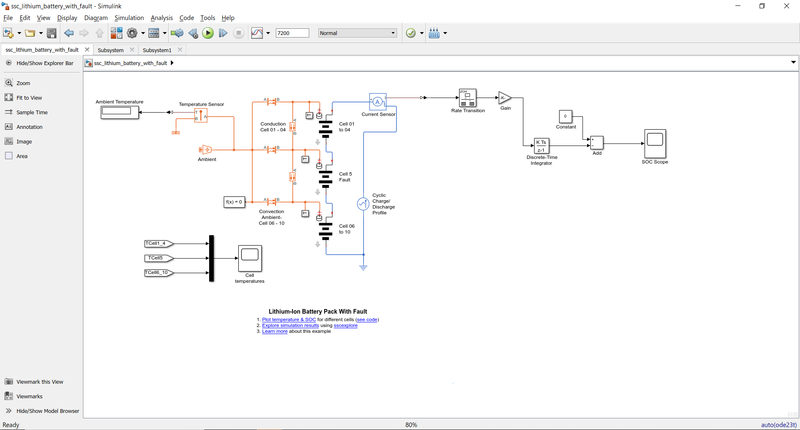Click the Explore simulation results link
The width and height of the screenshot is (800, 430).
(290, 325)
